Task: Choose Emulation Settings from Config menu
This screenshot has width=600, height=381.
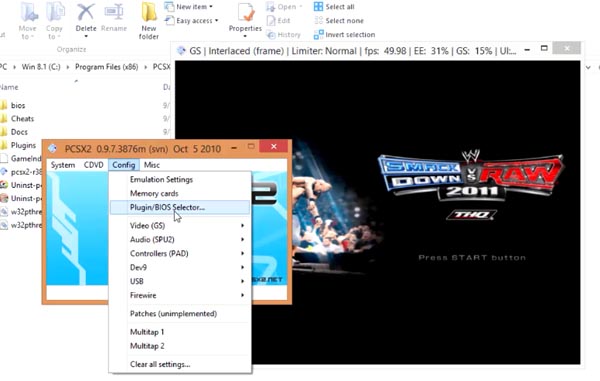Action: [181, 179]
